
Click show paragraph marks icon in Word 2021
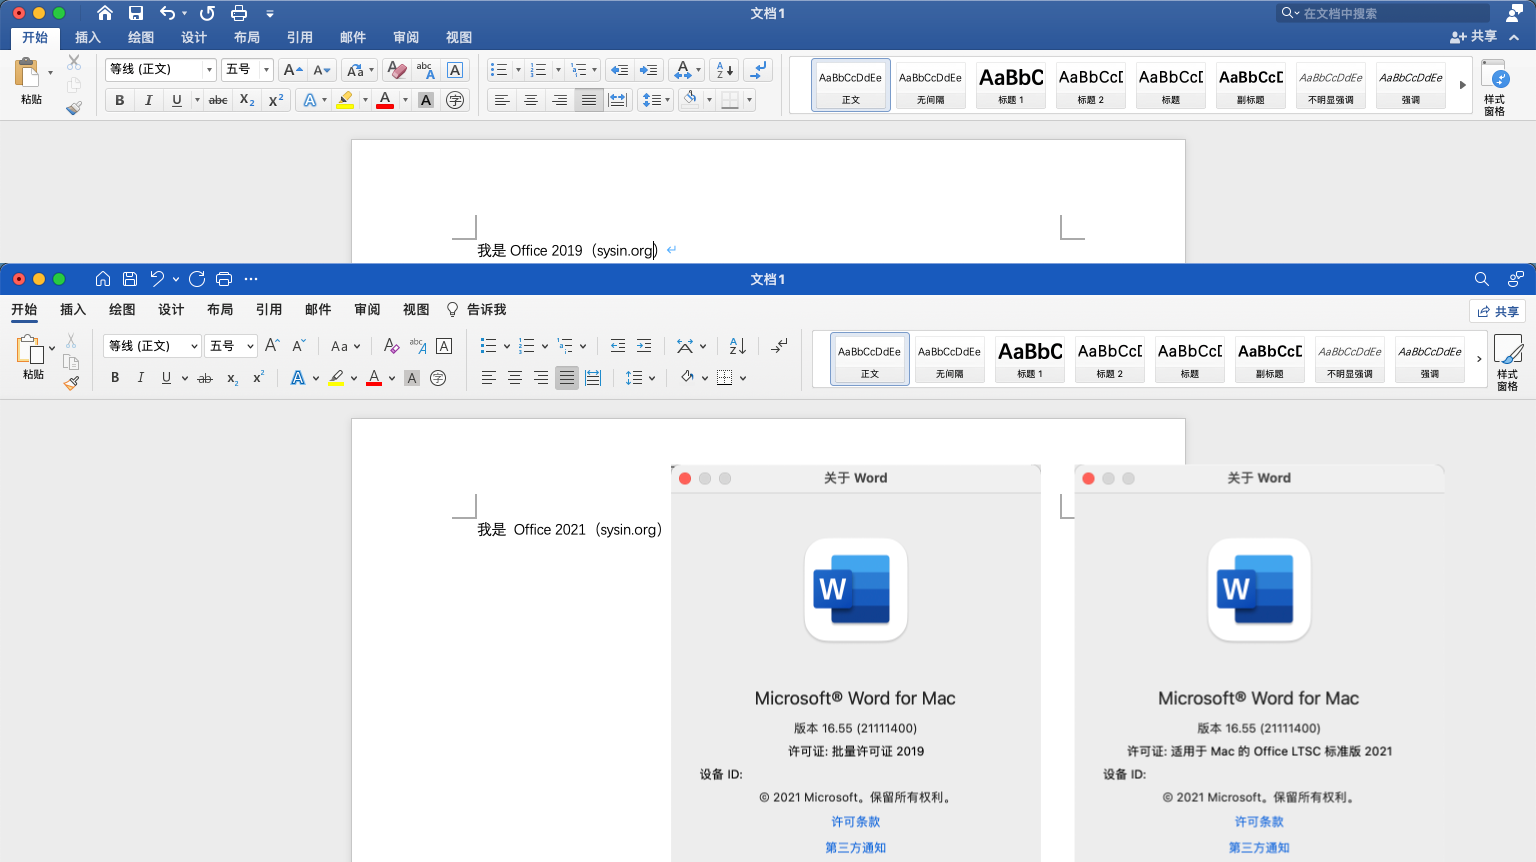click(x=780, y=346)
